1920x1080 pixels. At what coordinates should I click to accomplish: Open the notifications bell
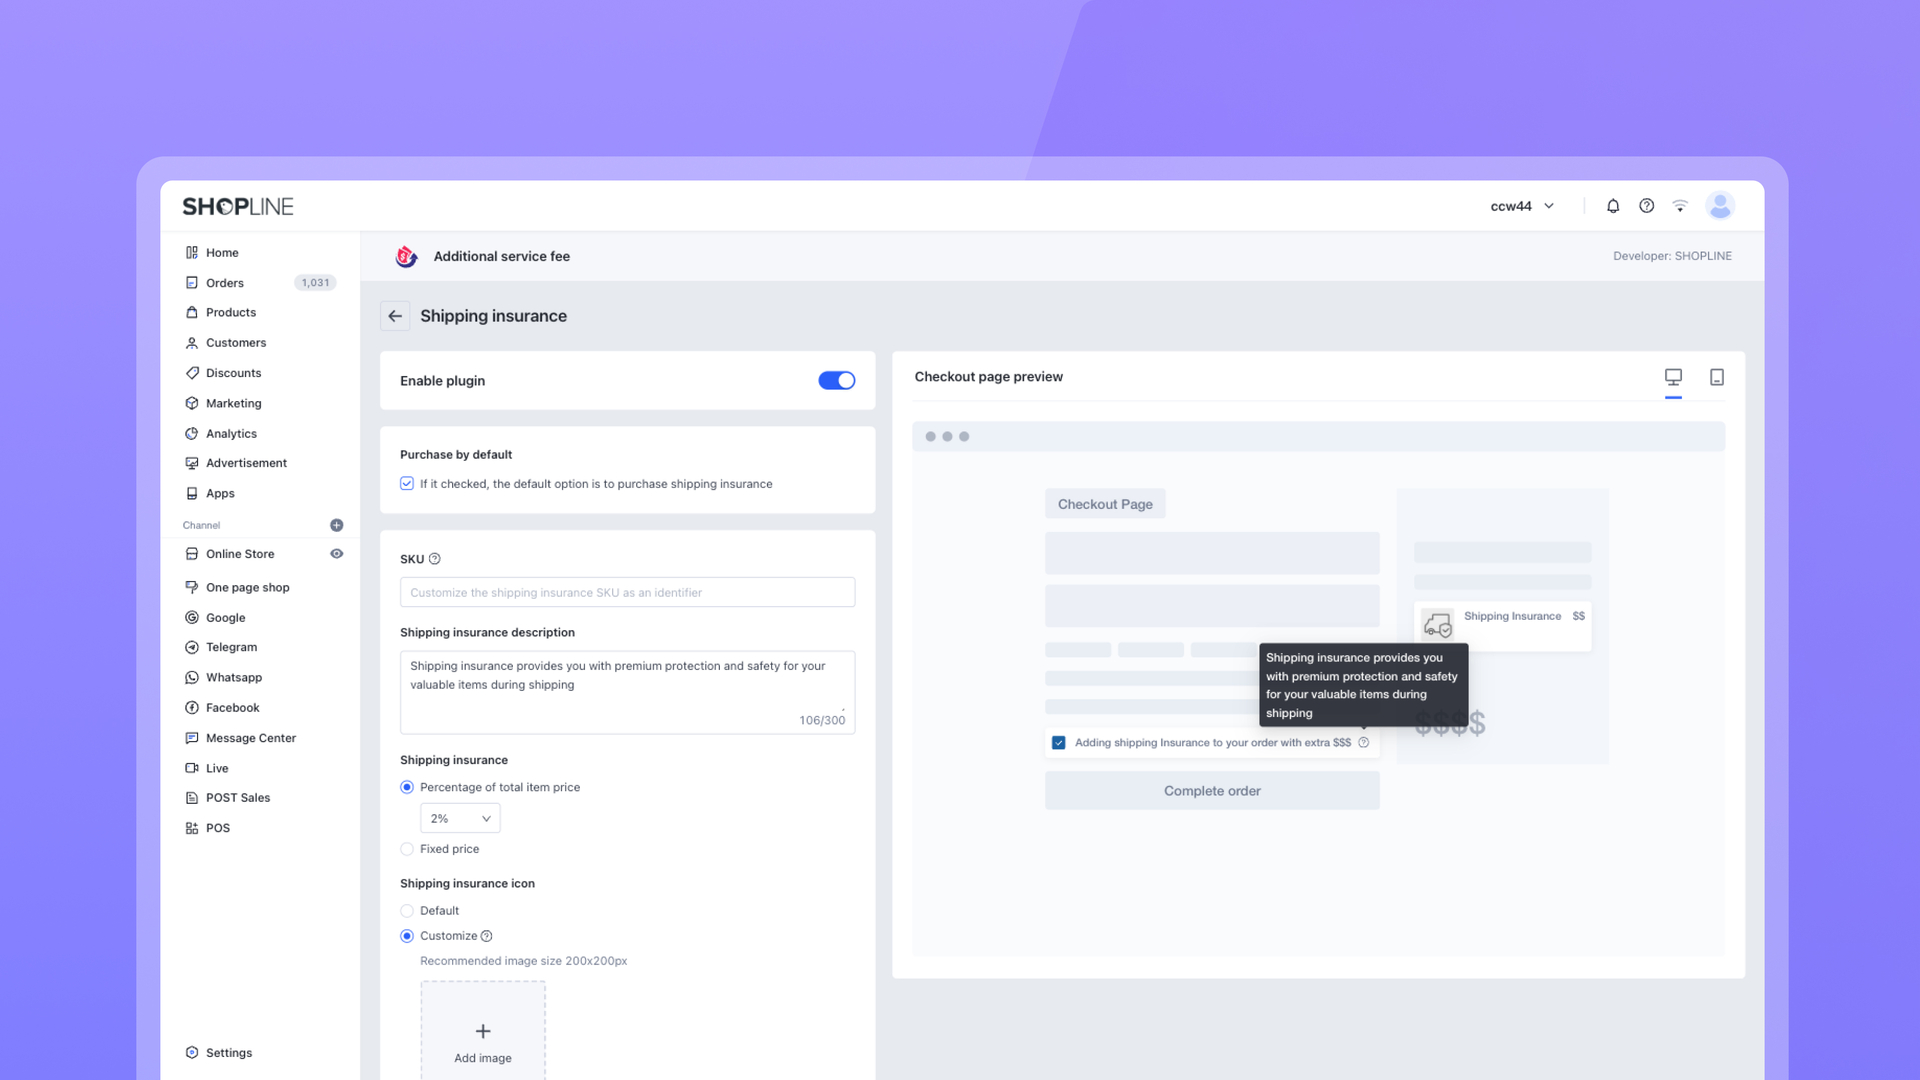[x=1613, y=206]
